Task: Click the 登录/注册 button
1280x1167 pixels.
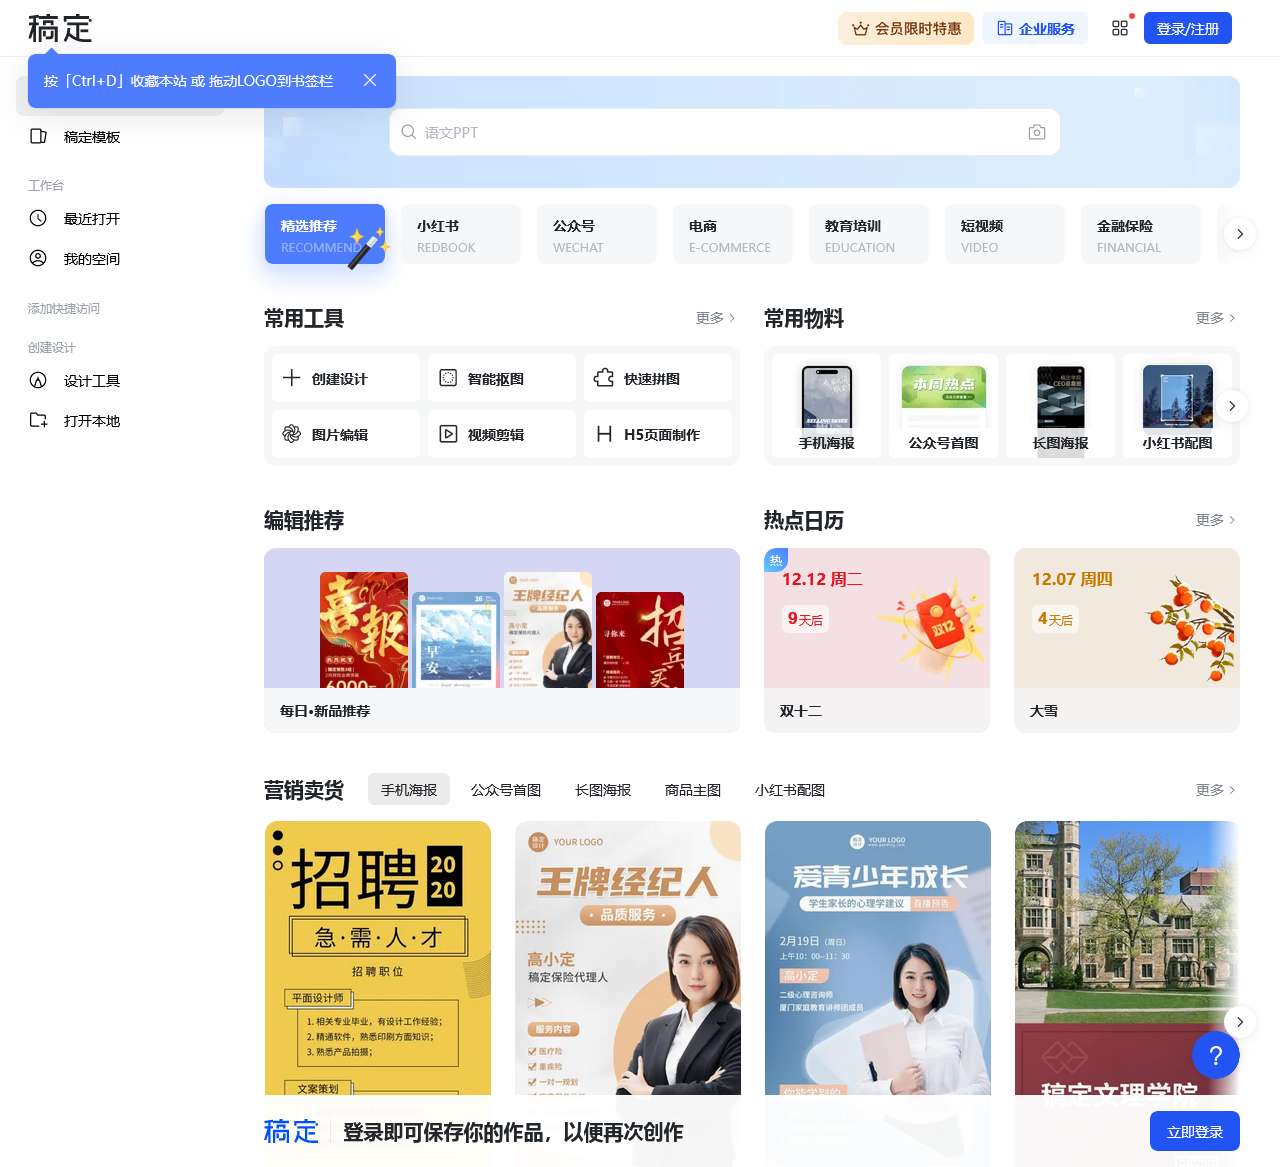Action: click(1187, 29)
